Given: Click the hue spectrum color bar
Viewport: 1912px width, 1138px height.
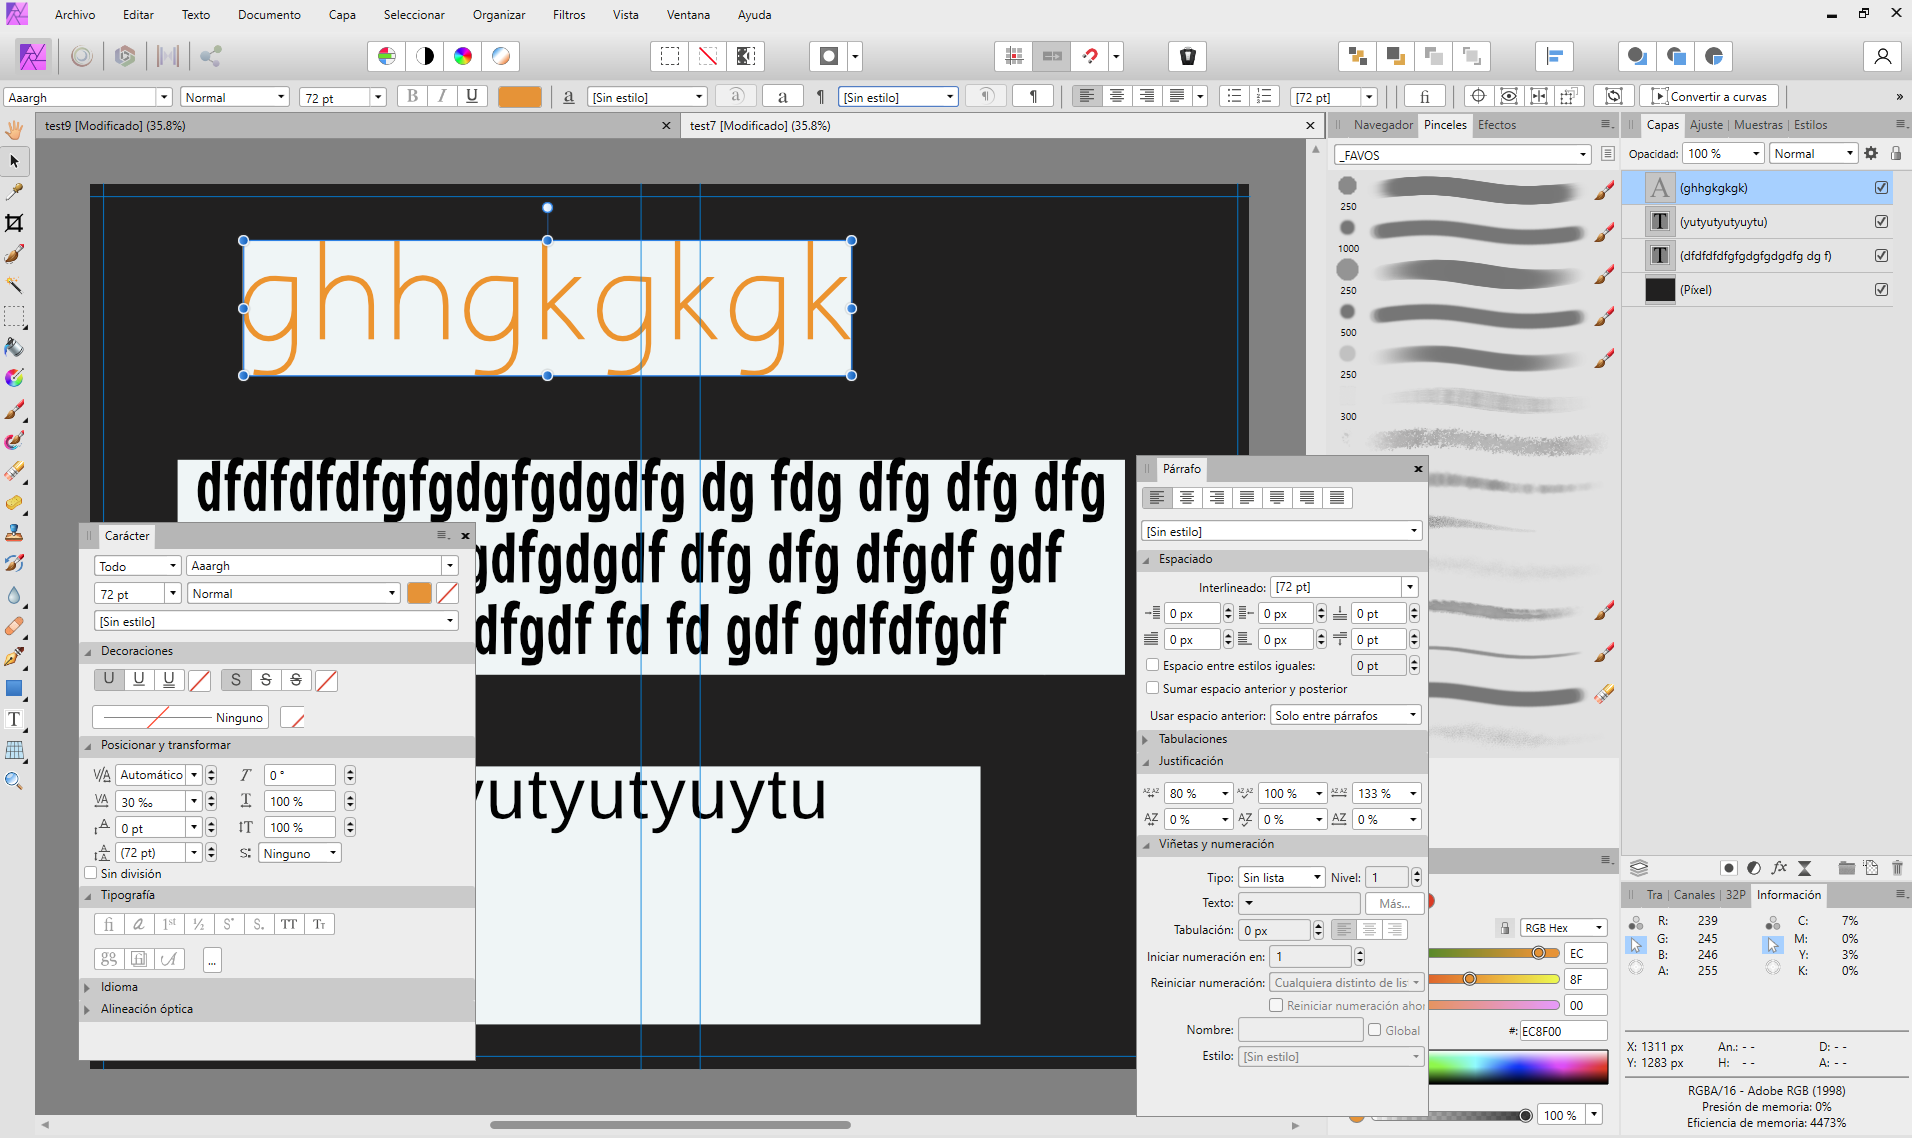Looking at the screenshot, I should (x=1518, y=1069).
